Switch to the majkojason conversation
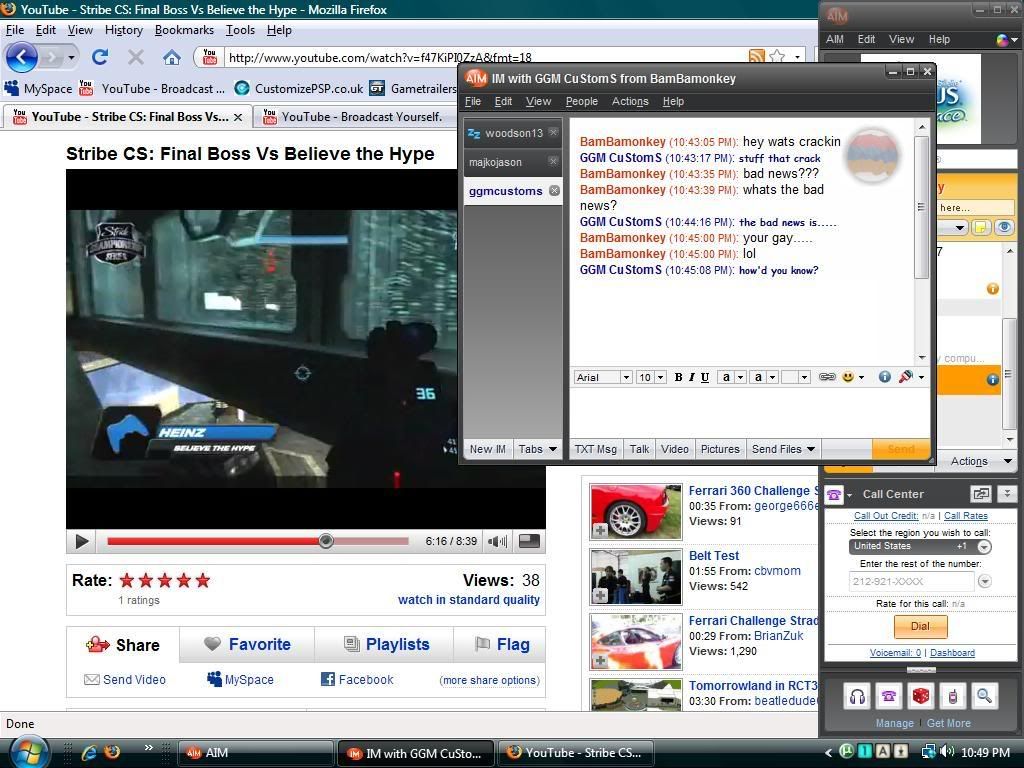1024x768 pixels. [496, 162]
